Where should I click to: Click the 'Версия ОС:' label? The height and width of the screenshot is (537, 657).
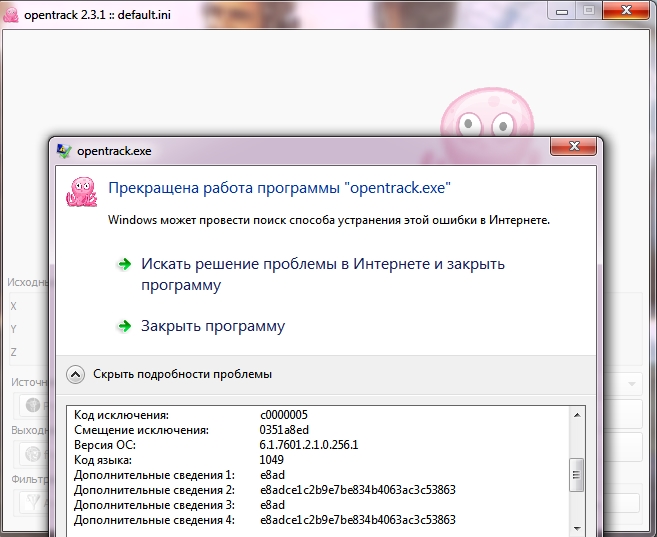[105, 445]
